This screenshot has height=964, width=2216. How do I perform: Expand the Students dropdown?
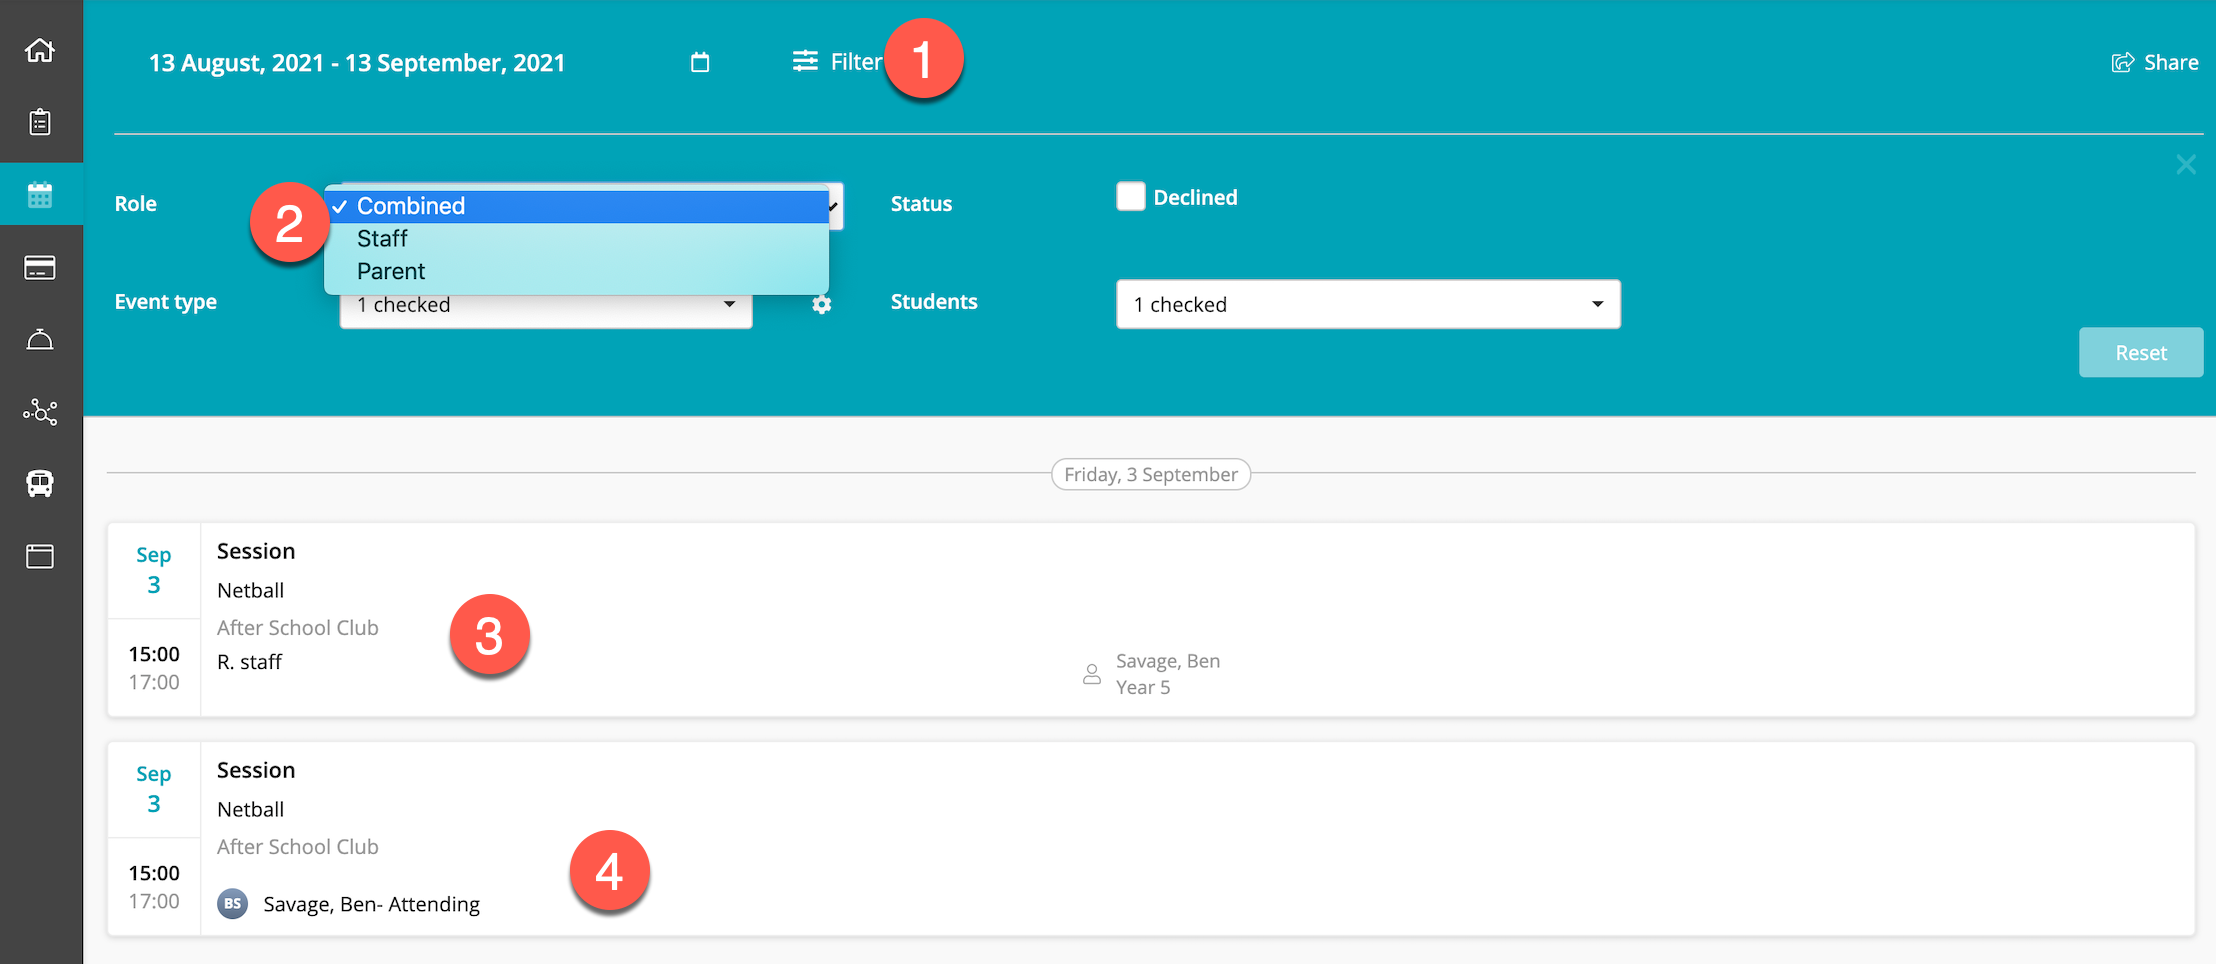click(1368, 304)
